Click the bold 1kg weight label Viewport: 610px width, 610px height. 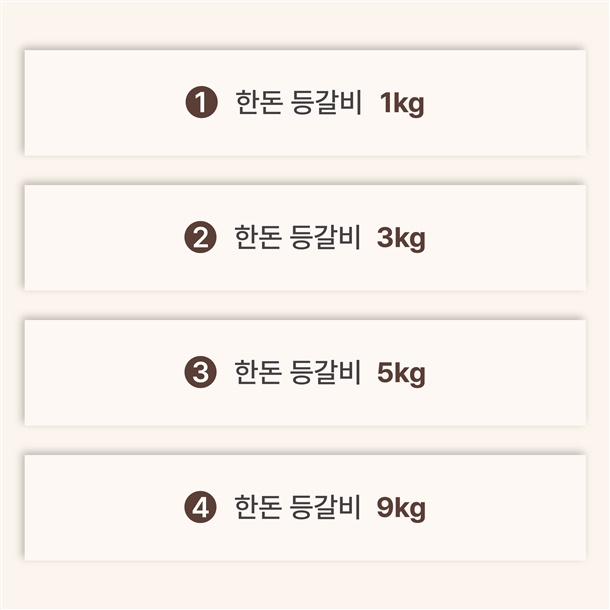tap(402, 104)
